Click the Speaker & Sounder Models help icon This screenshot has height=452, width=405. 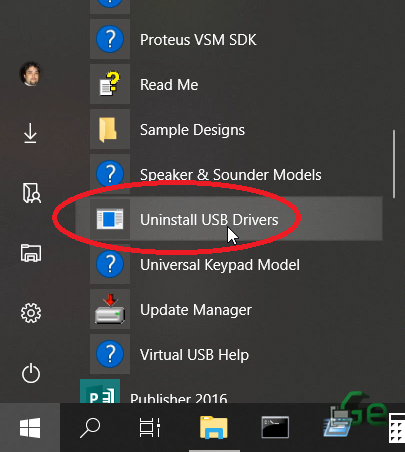point(110,174)
